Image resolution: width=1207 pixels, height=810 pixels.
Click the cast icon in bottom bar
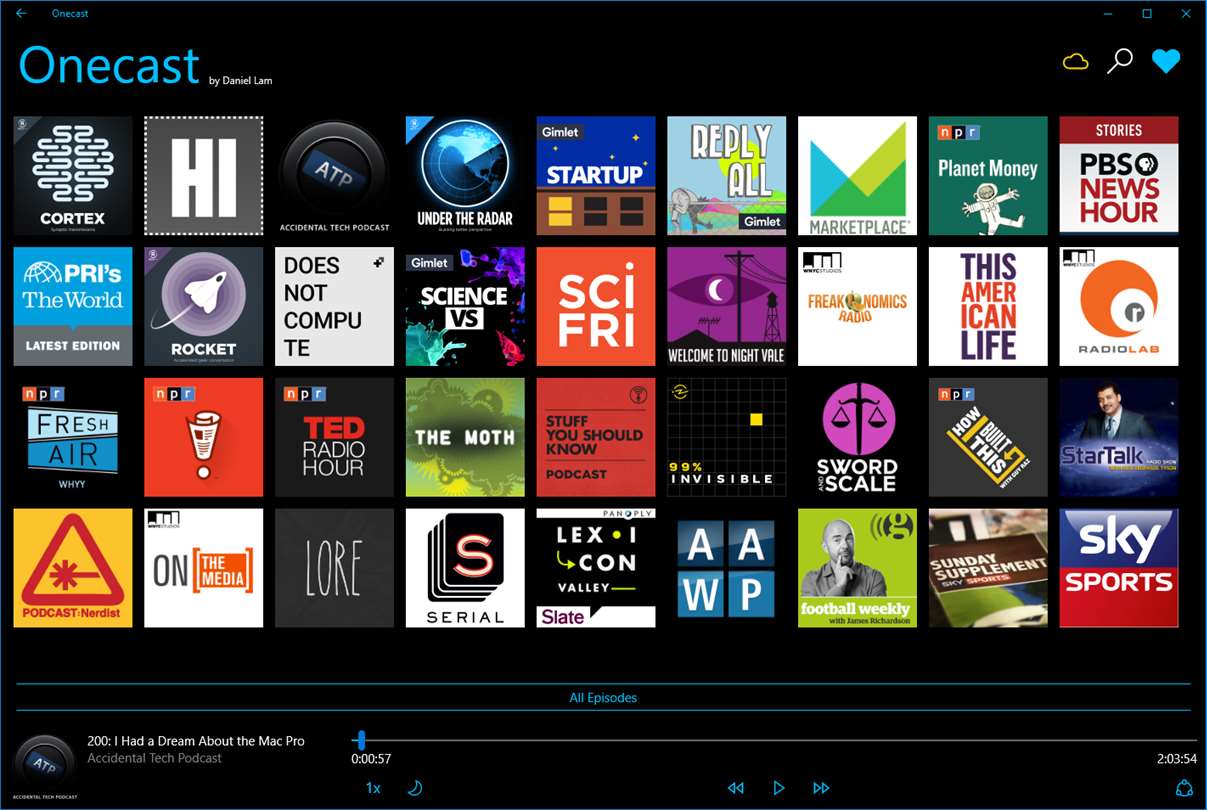click(1185, 788)
